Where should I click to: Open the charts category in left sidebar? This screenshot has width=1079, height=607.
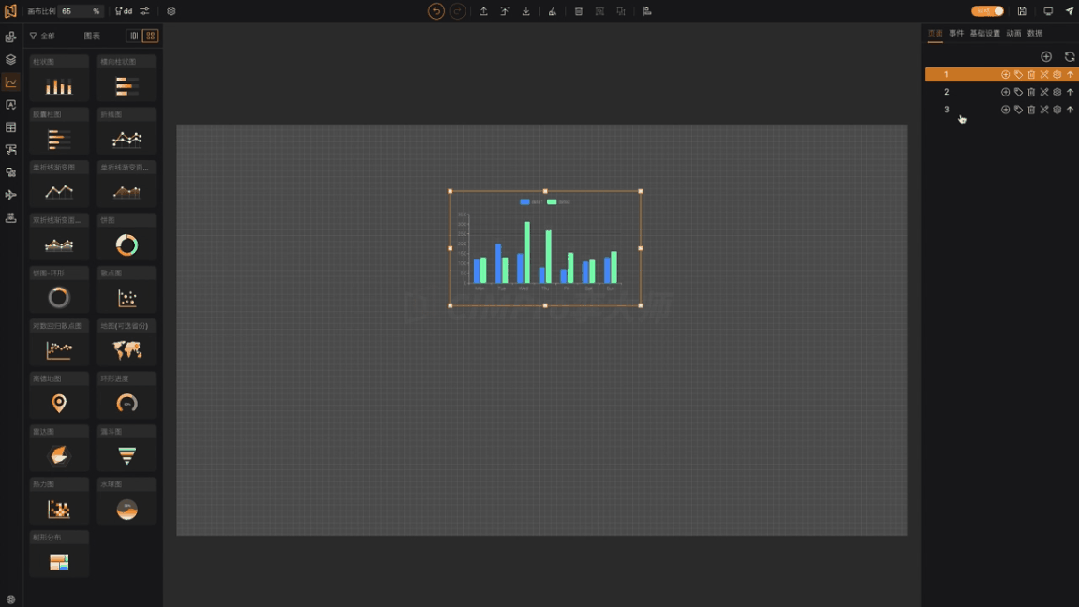[11, 83]
